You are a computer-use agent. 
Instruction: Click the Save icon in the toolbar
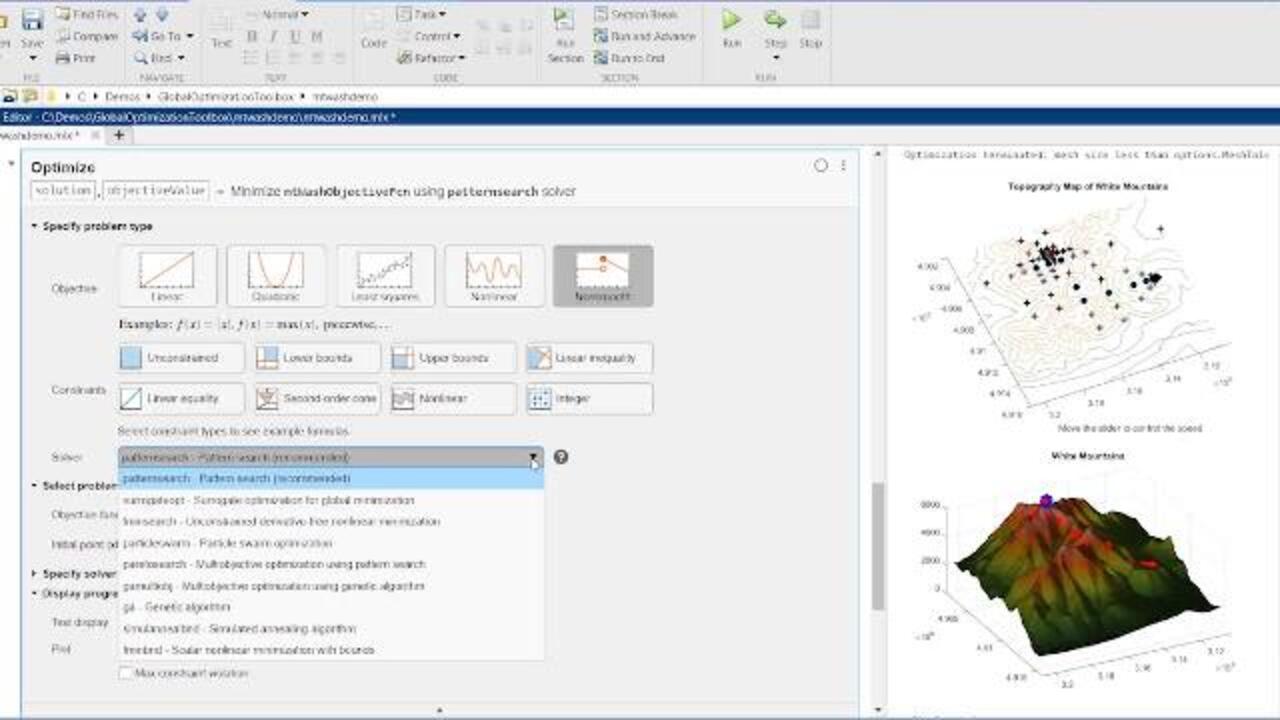[x=32, y=21]
